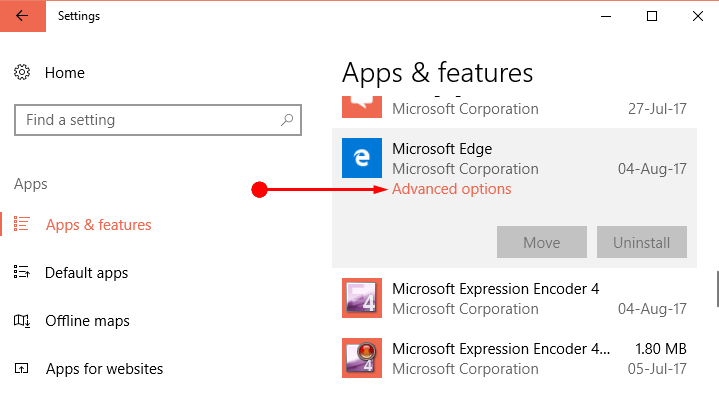
Task: Click the Apps & features list icon
Action: 22,224
